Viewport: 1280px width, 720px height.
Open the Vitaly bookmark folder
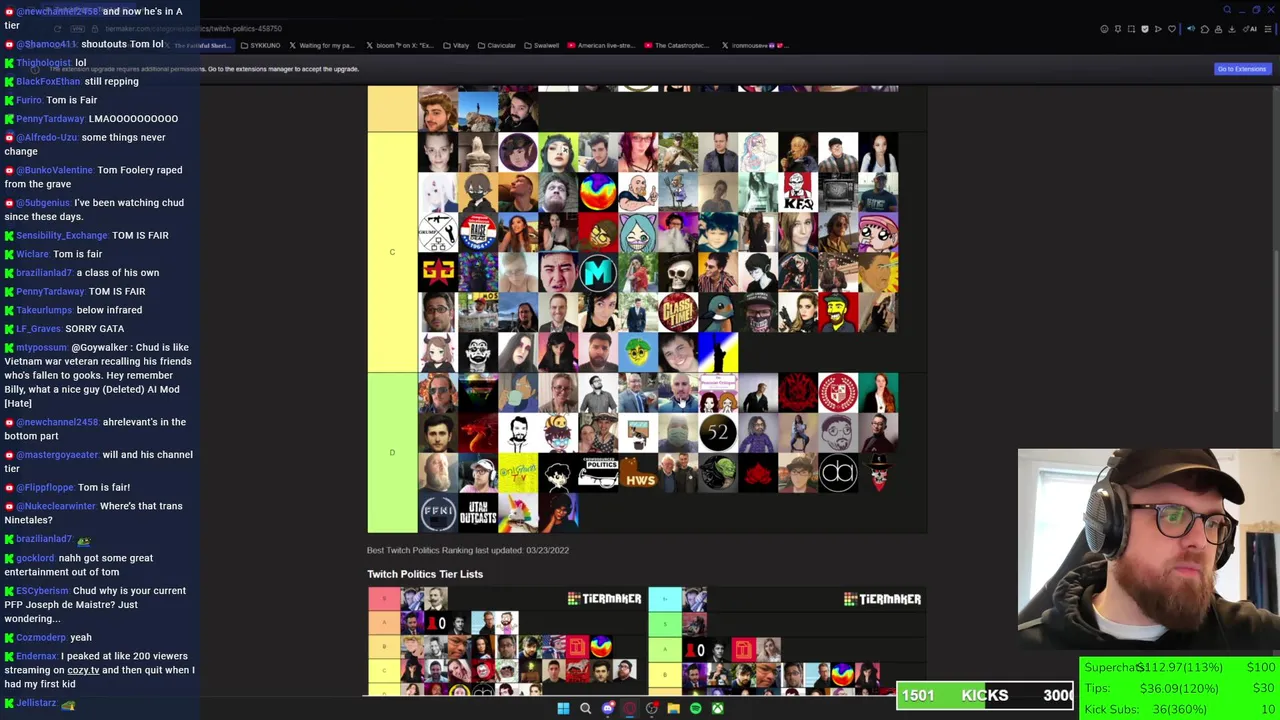click(x=456, y=45)
